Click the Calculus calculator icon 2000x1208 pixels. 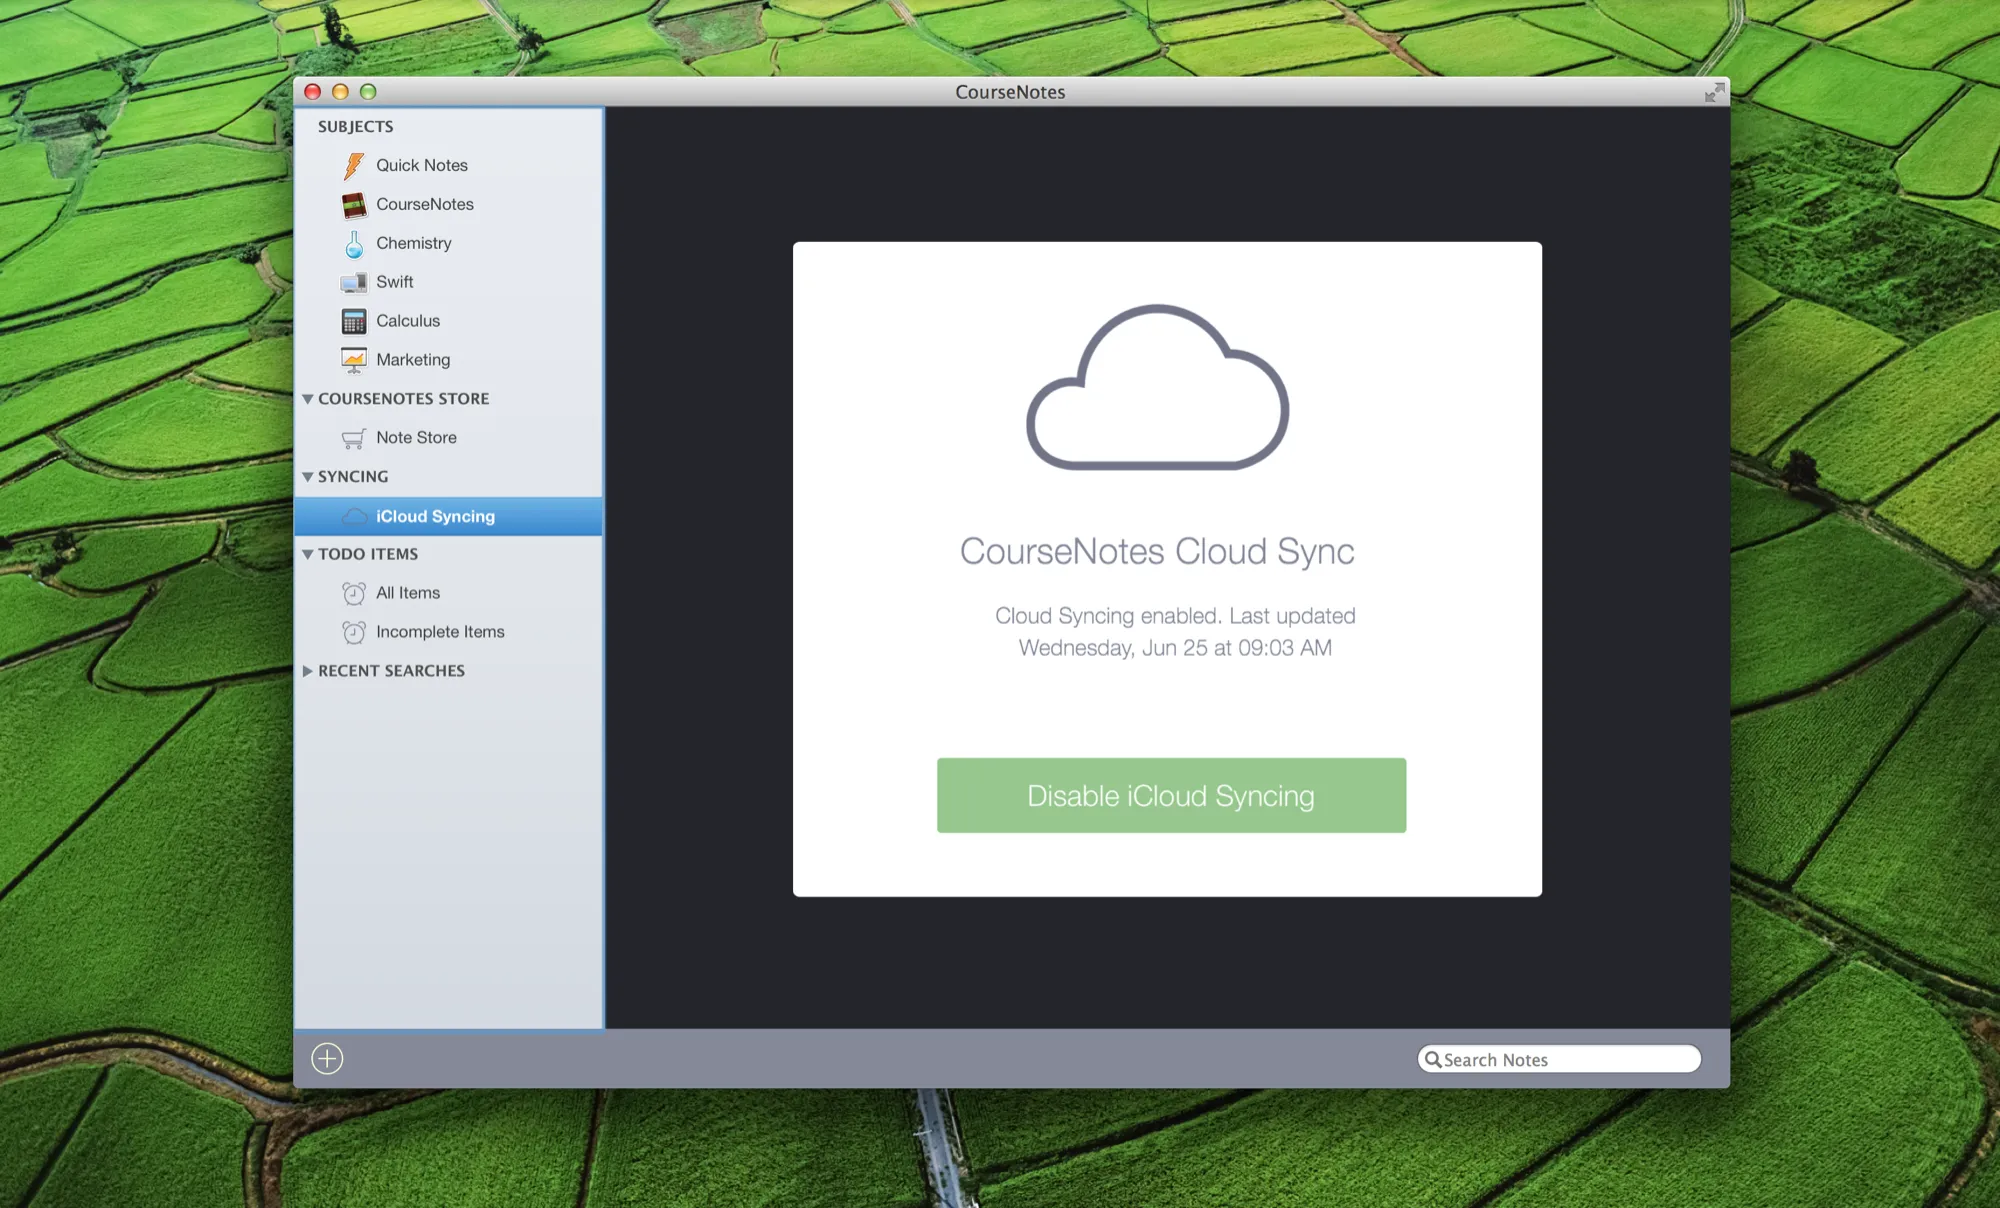[x=354, y=321]
